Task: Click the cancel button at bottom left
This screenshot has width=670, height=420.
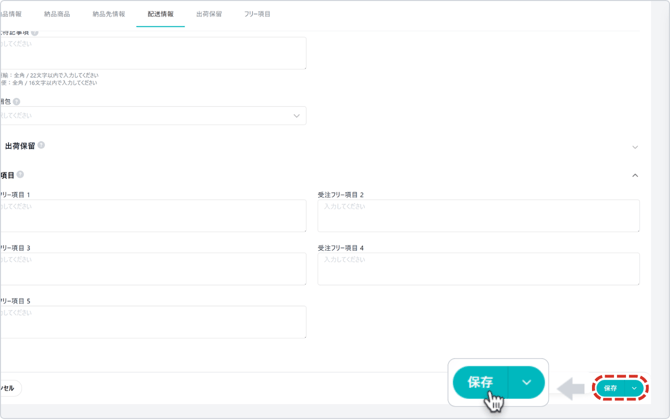Action: click(x=8, y=388)
